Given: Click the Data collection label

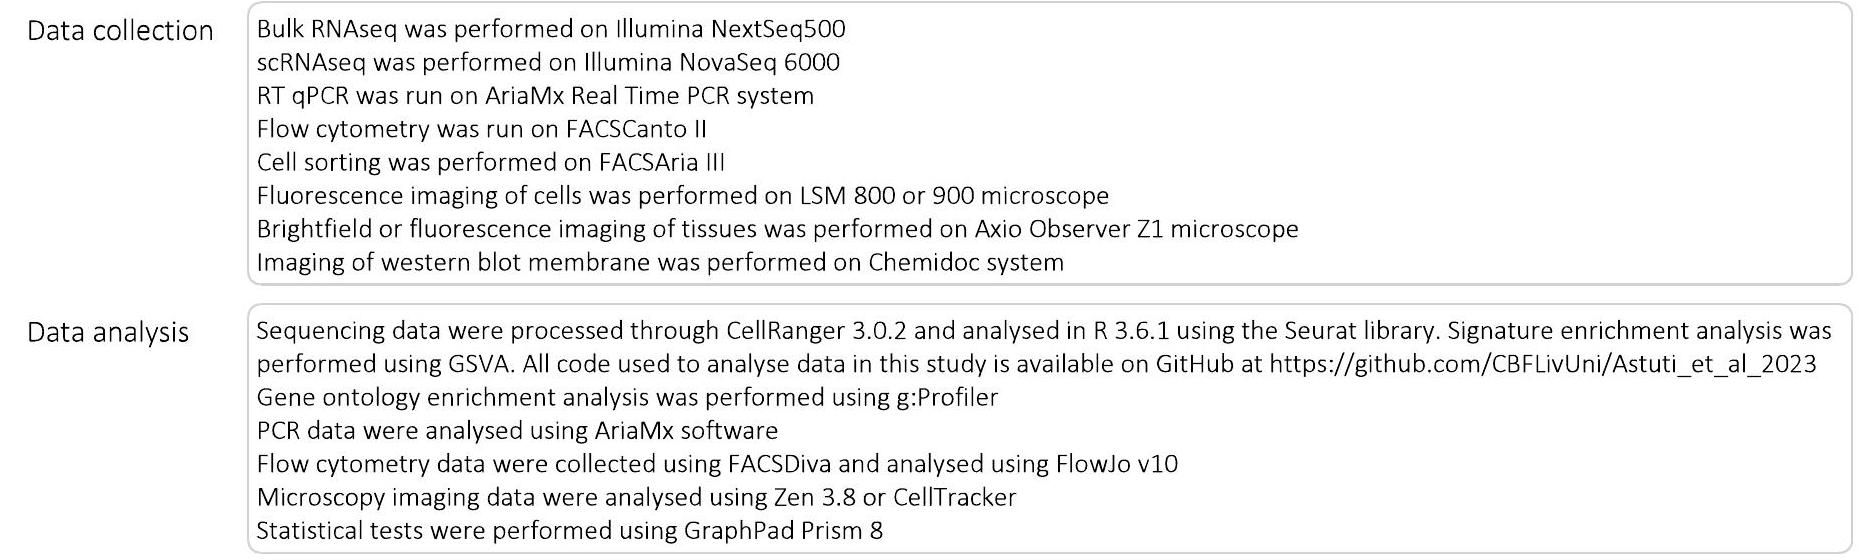Looking at the screenshot, I should pyautogui.click(x=120, y=31).
